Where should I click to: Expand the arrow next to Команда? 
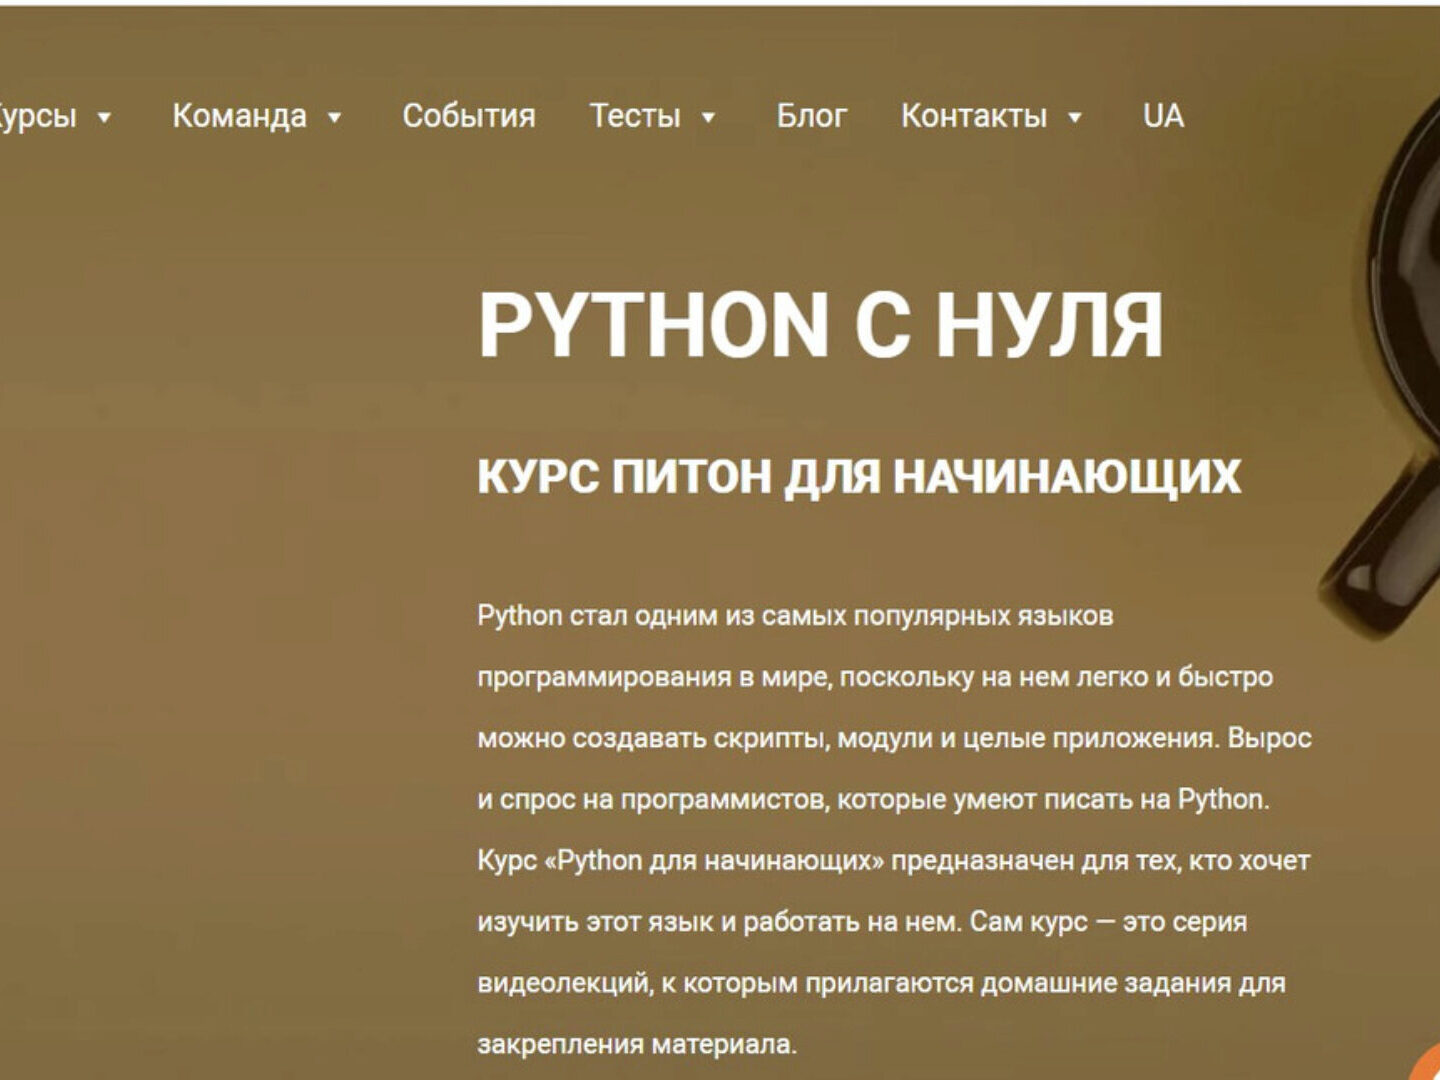pyautogui.click(x=335, y=118)
